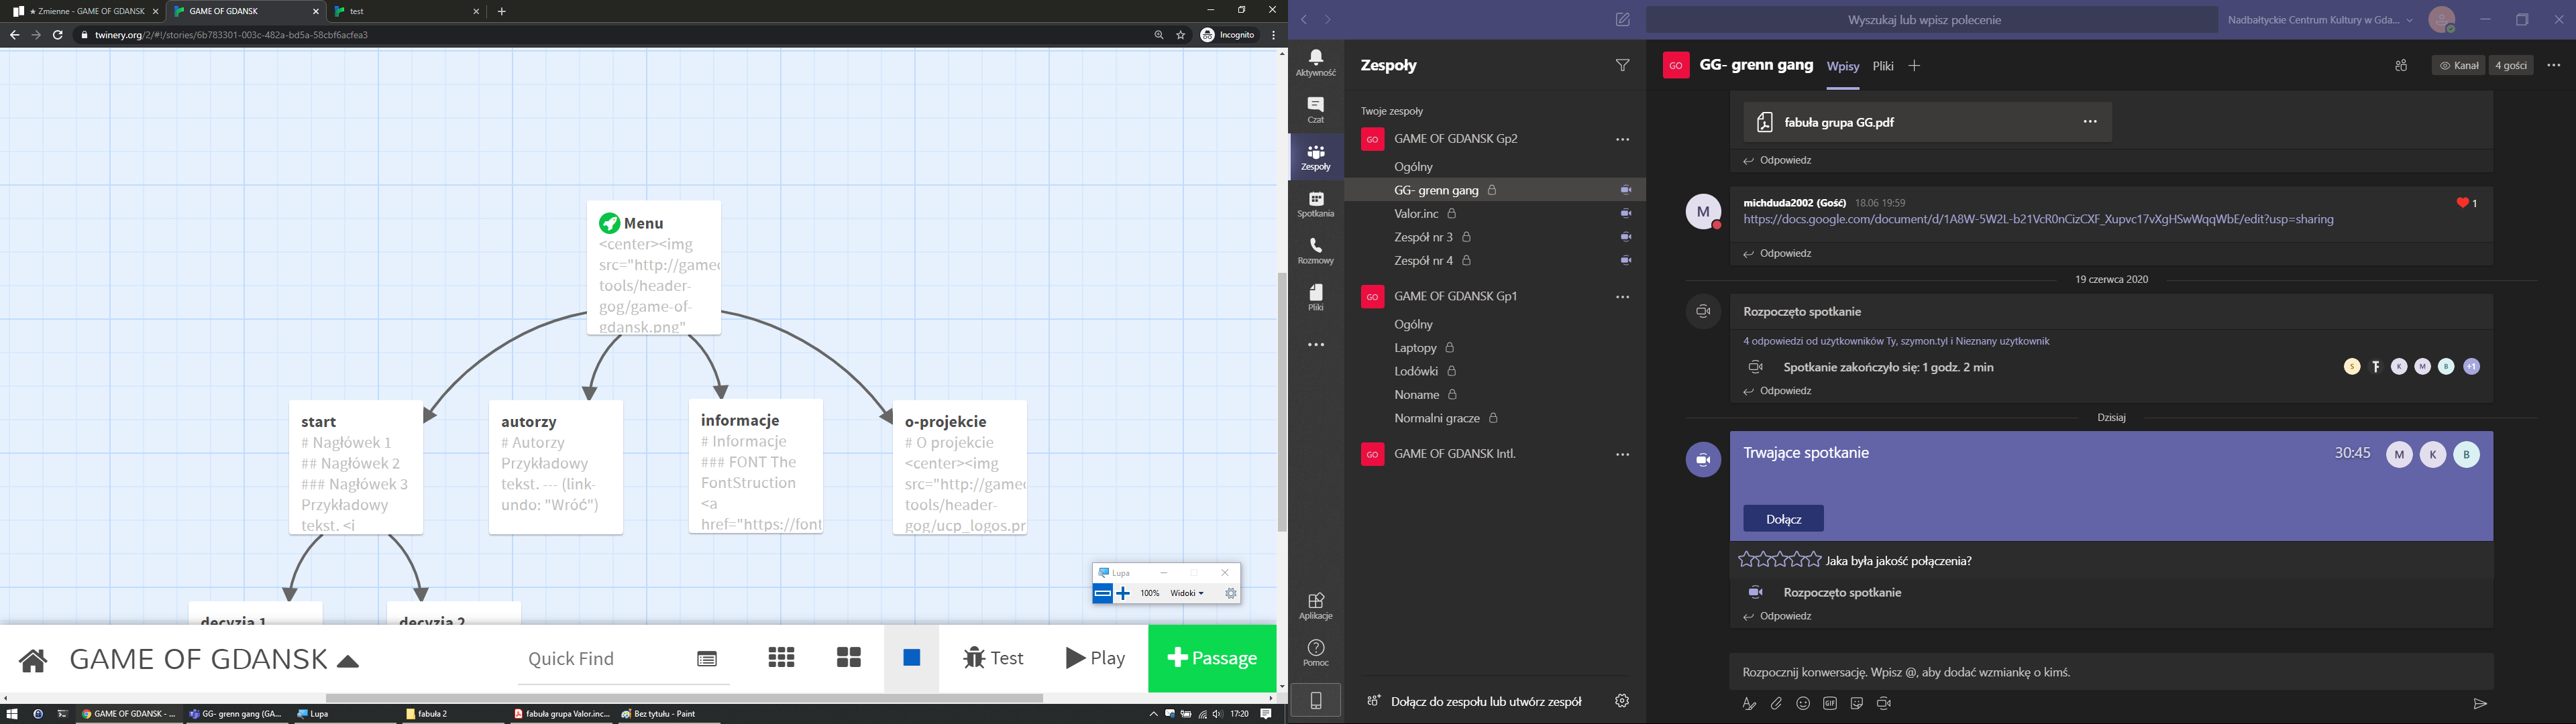
Task: Add a new Twine passage
Action: click(x=1212, y=658)
